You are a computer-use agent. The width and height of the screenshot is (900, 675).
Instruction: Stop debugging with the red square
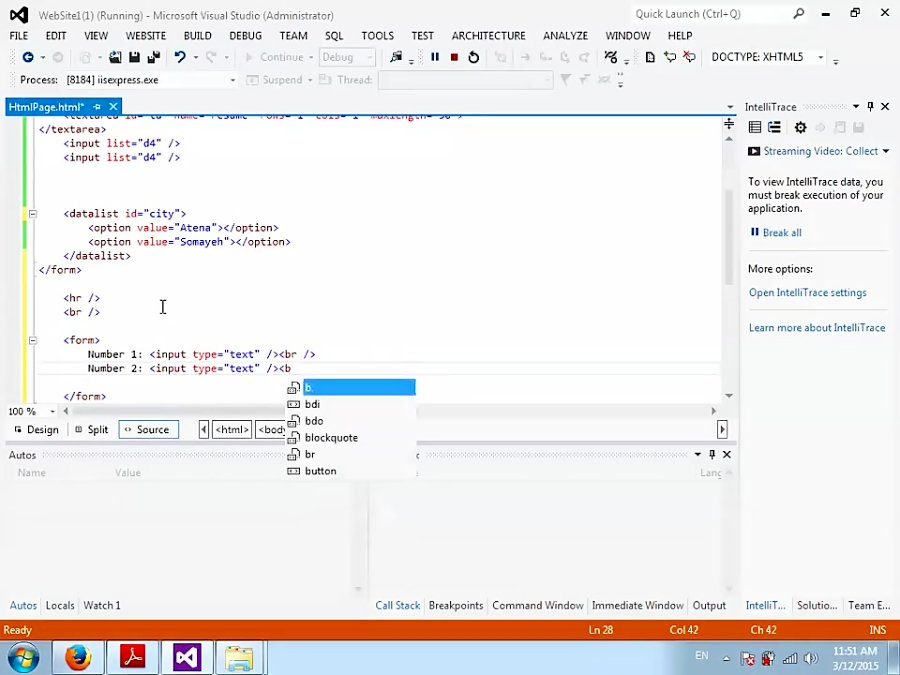coord(454,57)
